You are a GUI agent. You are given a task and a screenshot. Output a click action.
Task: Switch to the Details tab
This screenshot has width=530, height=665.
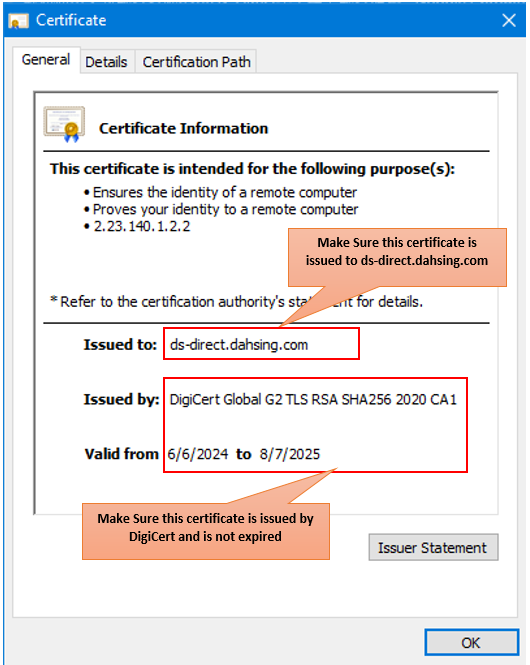[106, 62]
